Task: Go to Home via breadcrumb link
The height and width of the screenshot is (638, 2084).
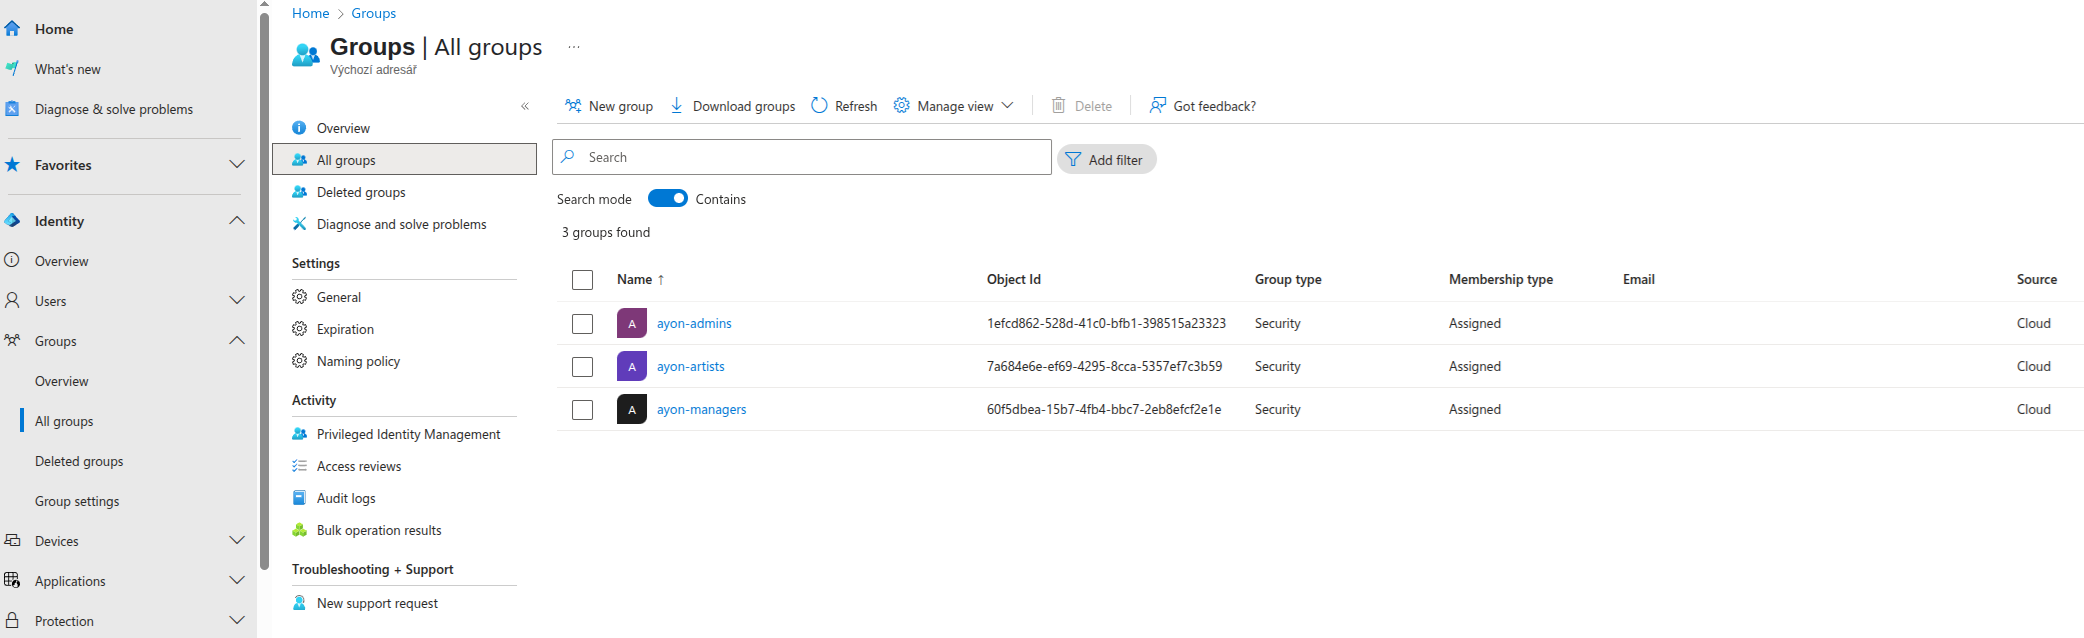Action: pyautogui.click(x=310, y=13)
